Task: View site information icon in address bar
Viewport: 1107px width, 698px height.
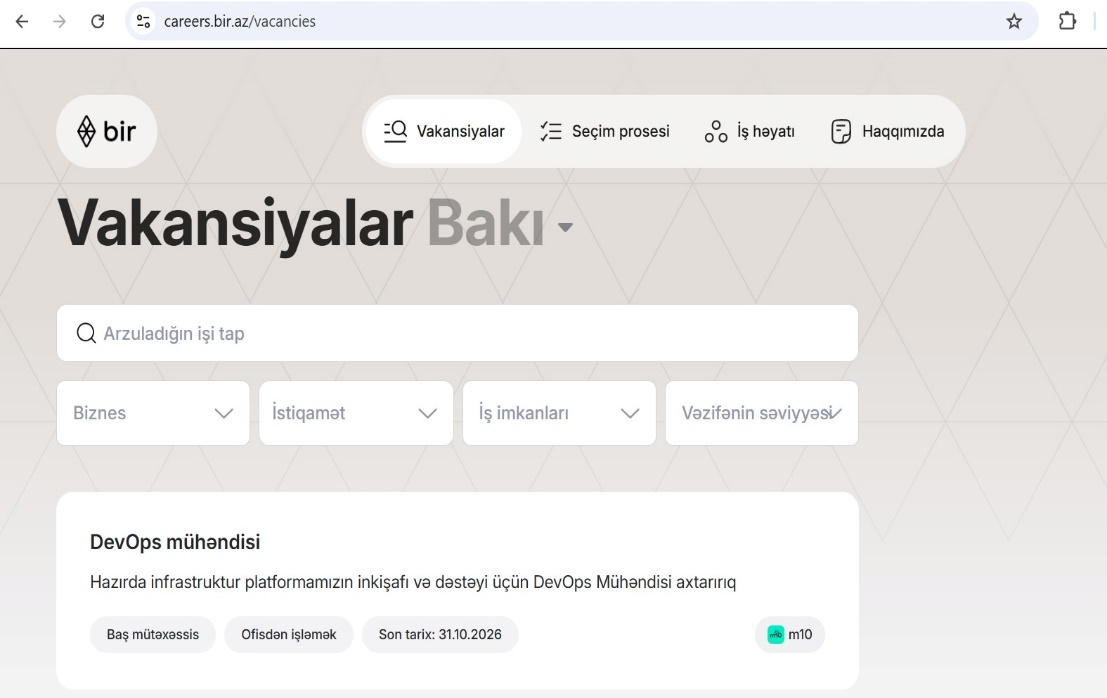Action: (x=143, y=22)
